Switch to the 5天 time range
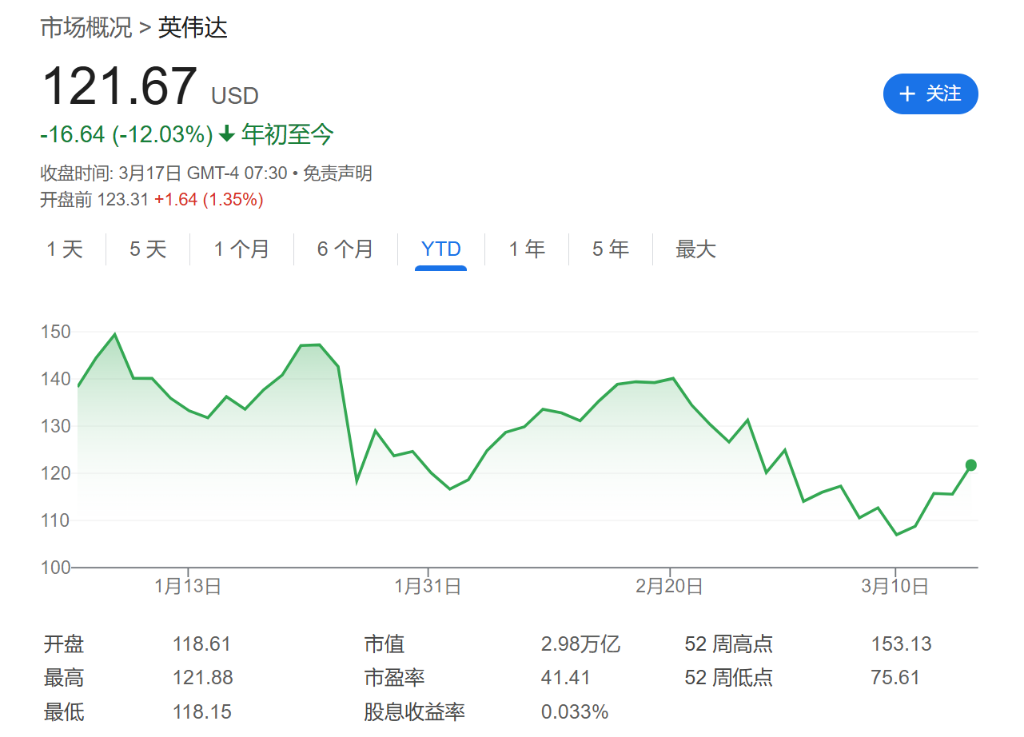 (x=147, y=249)
